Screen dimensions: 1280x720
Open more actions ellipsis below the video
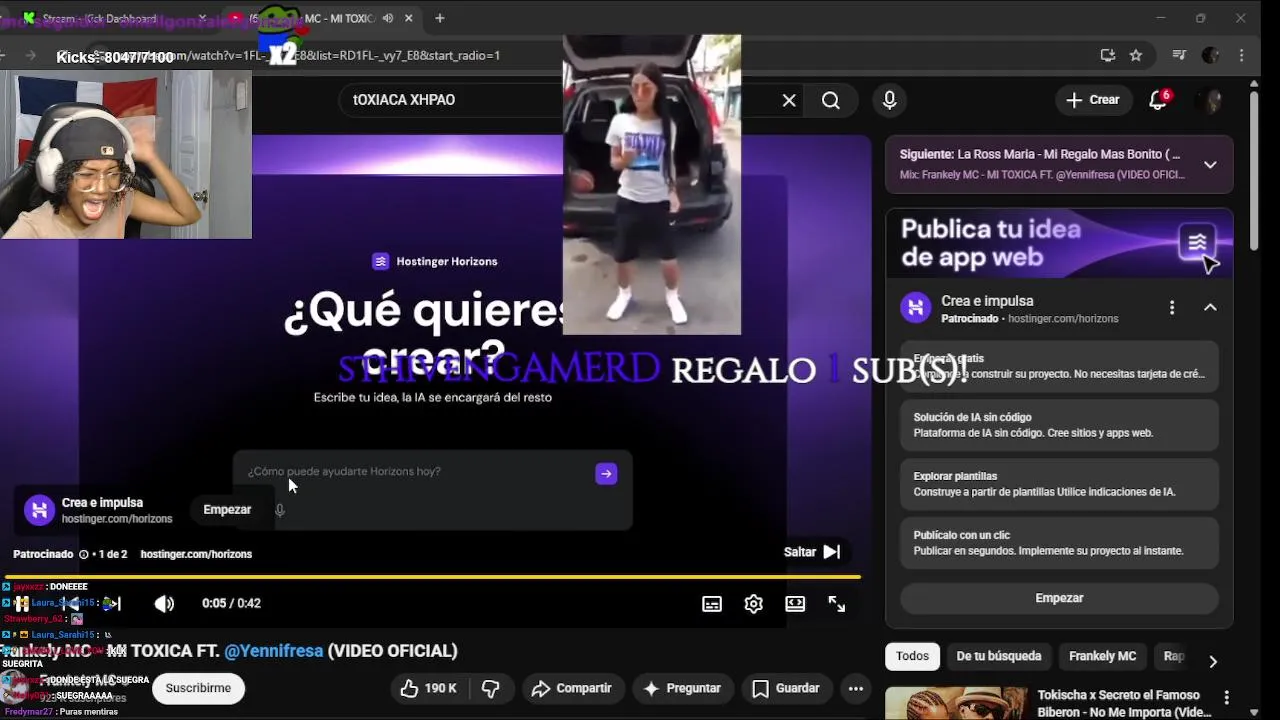click(x=856, y=688)
